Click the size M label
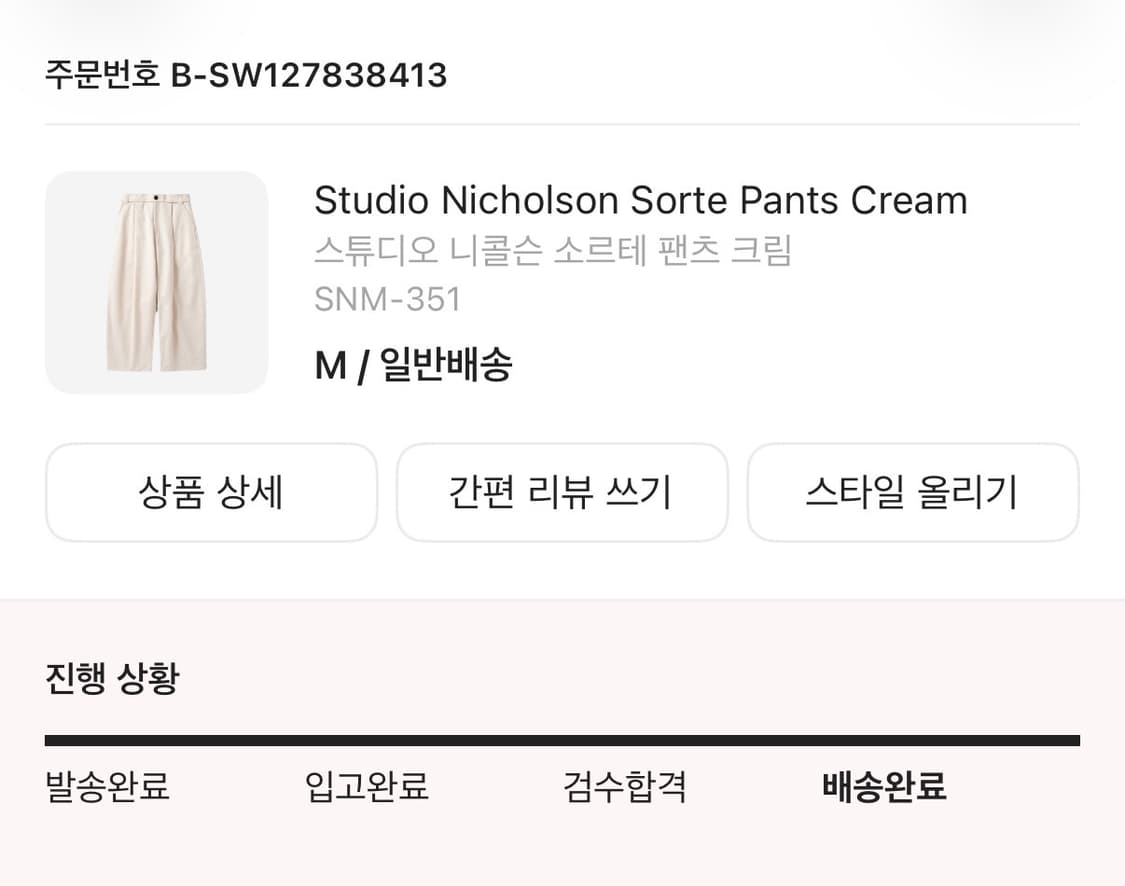Image resolution: width=1125 pixels, height=886 pixels. pos(330,366)
